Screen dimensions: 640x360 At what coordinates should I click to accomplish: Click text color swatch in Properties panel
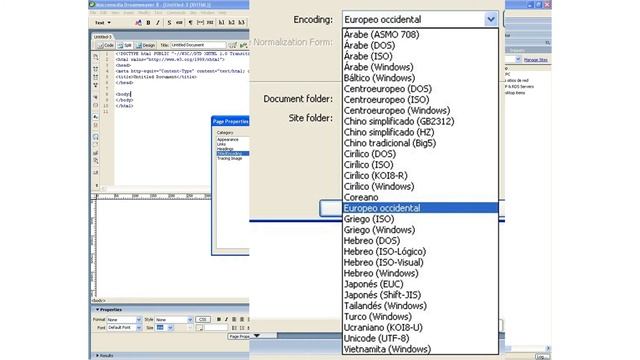[x=199, y=328]
